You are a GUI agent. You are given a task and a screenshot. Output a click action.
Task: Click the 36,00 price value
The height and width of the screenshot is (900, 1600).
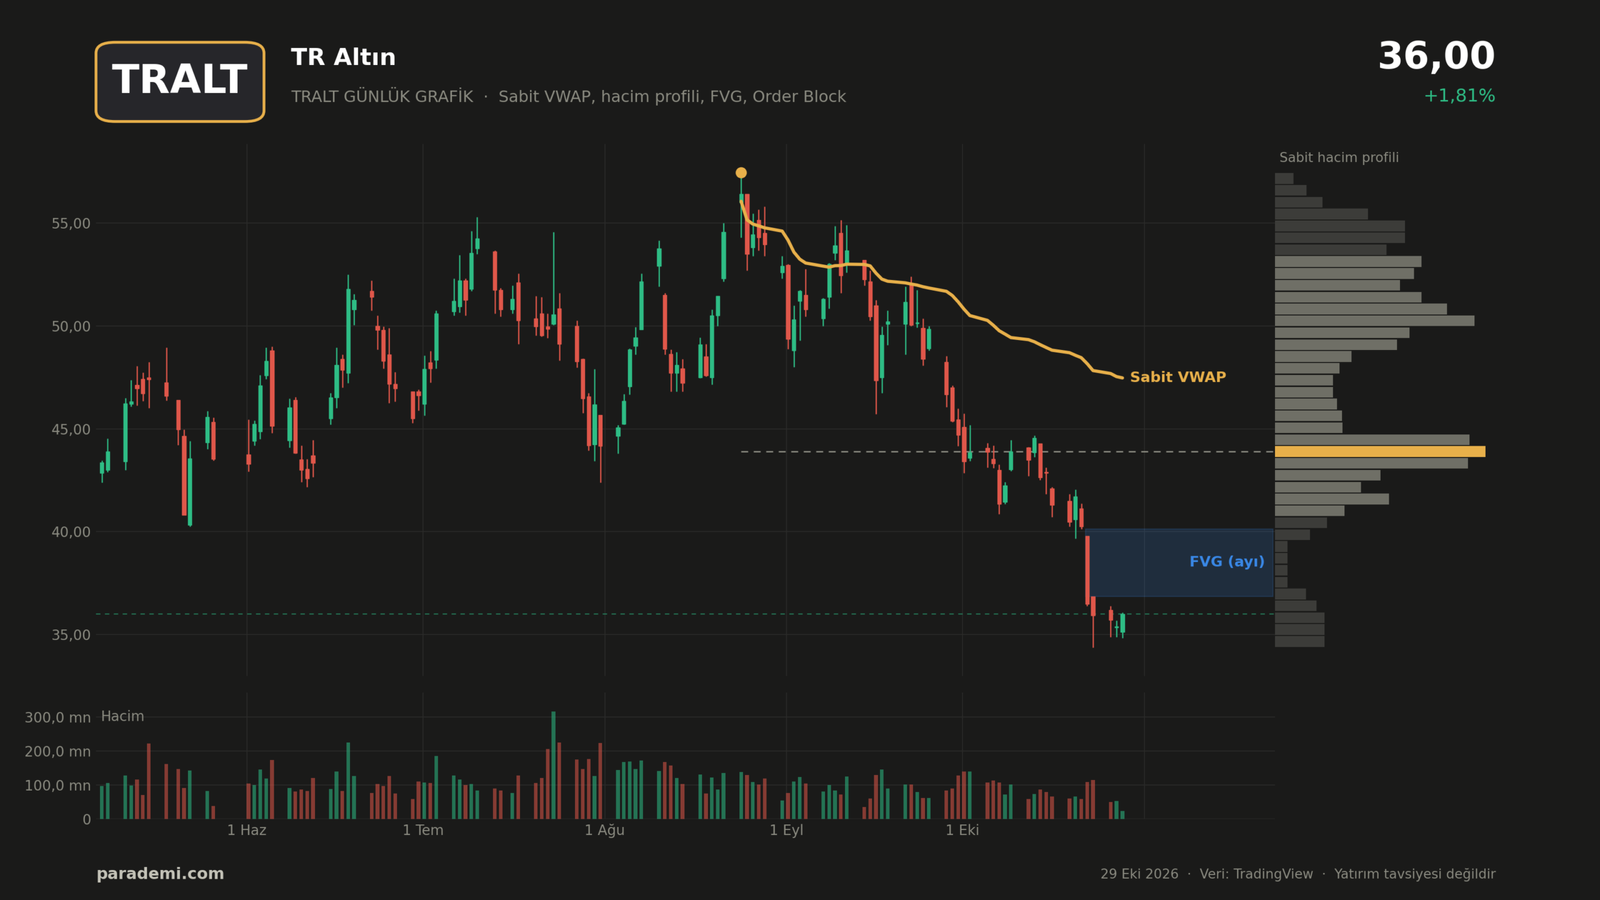click(1436, 57)
